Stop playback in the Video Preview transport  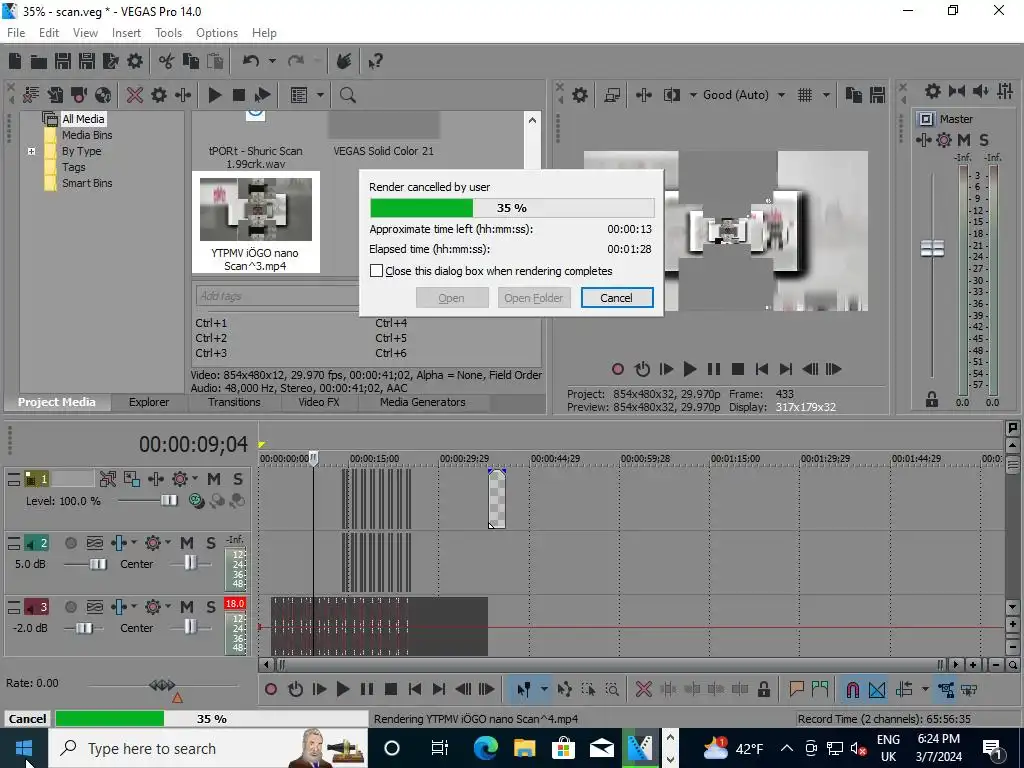click(x=738, y=369)
